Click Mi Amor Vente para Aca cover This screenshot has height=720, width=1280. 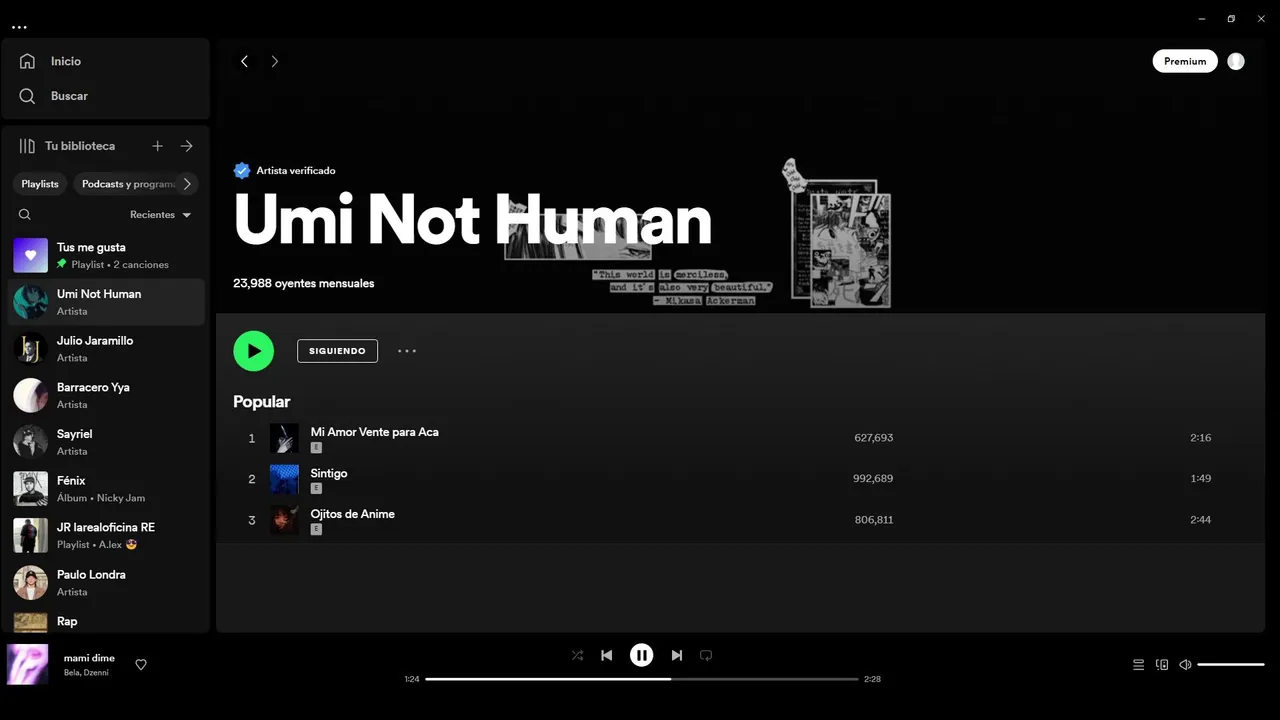pos(284,438)
